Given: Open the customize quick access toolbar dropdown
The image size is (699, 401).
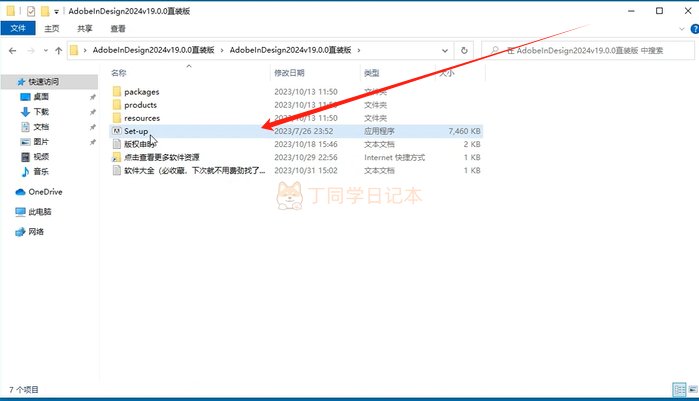Looking at the screenshot, I should click(56, 12).
